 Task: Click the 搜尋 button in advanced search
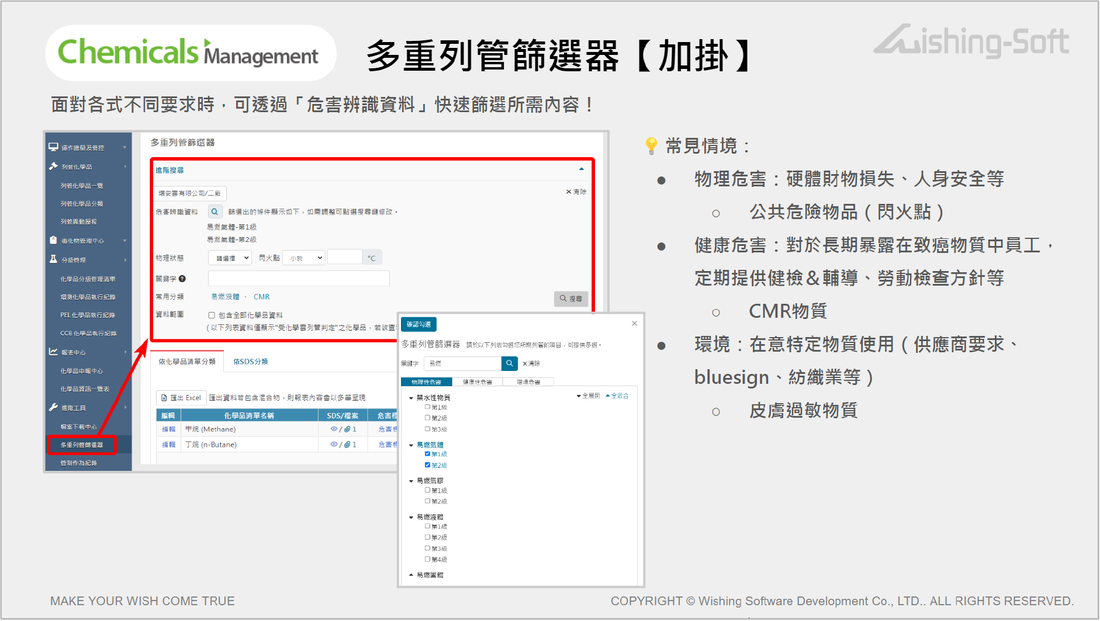(x=570, y=298)
